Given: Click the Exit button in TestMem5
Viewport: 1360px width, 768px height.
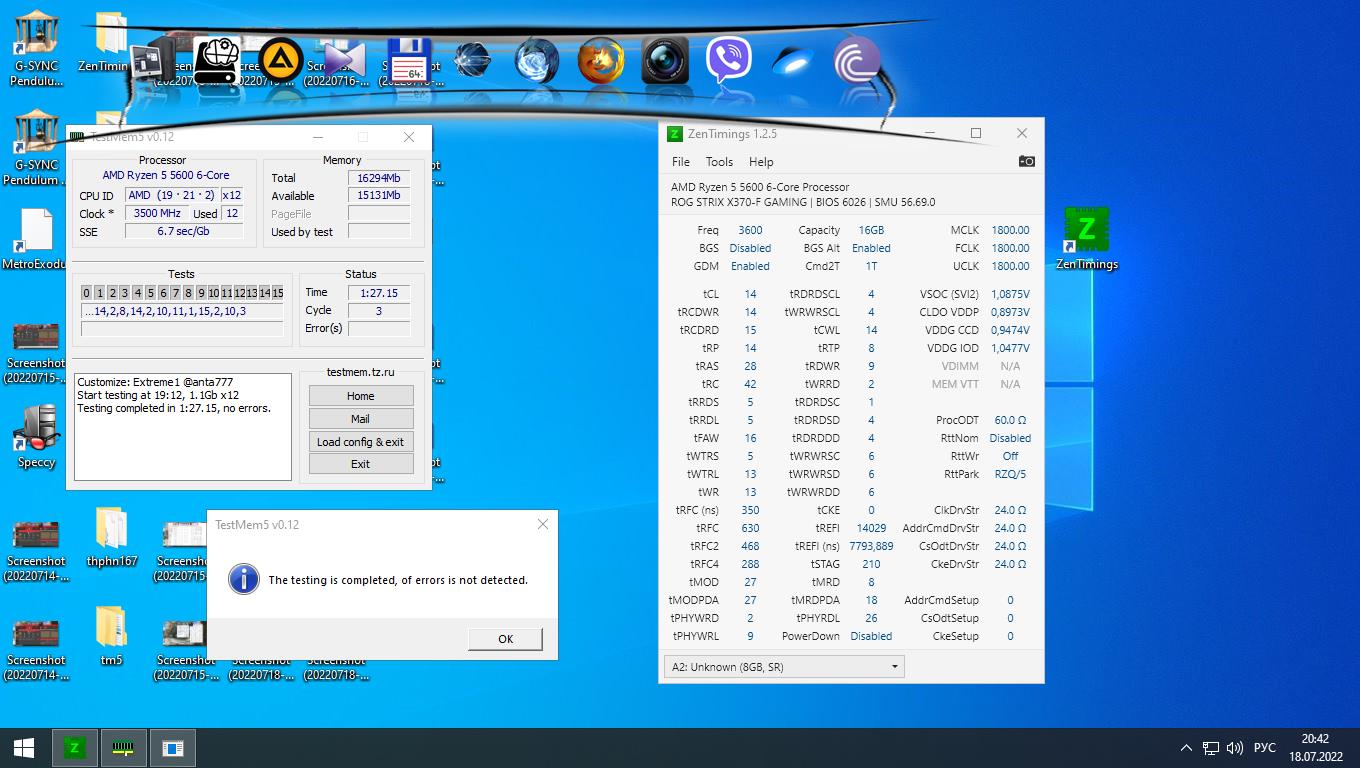Looking at the screenshot, I should click(x=361, y=464).
